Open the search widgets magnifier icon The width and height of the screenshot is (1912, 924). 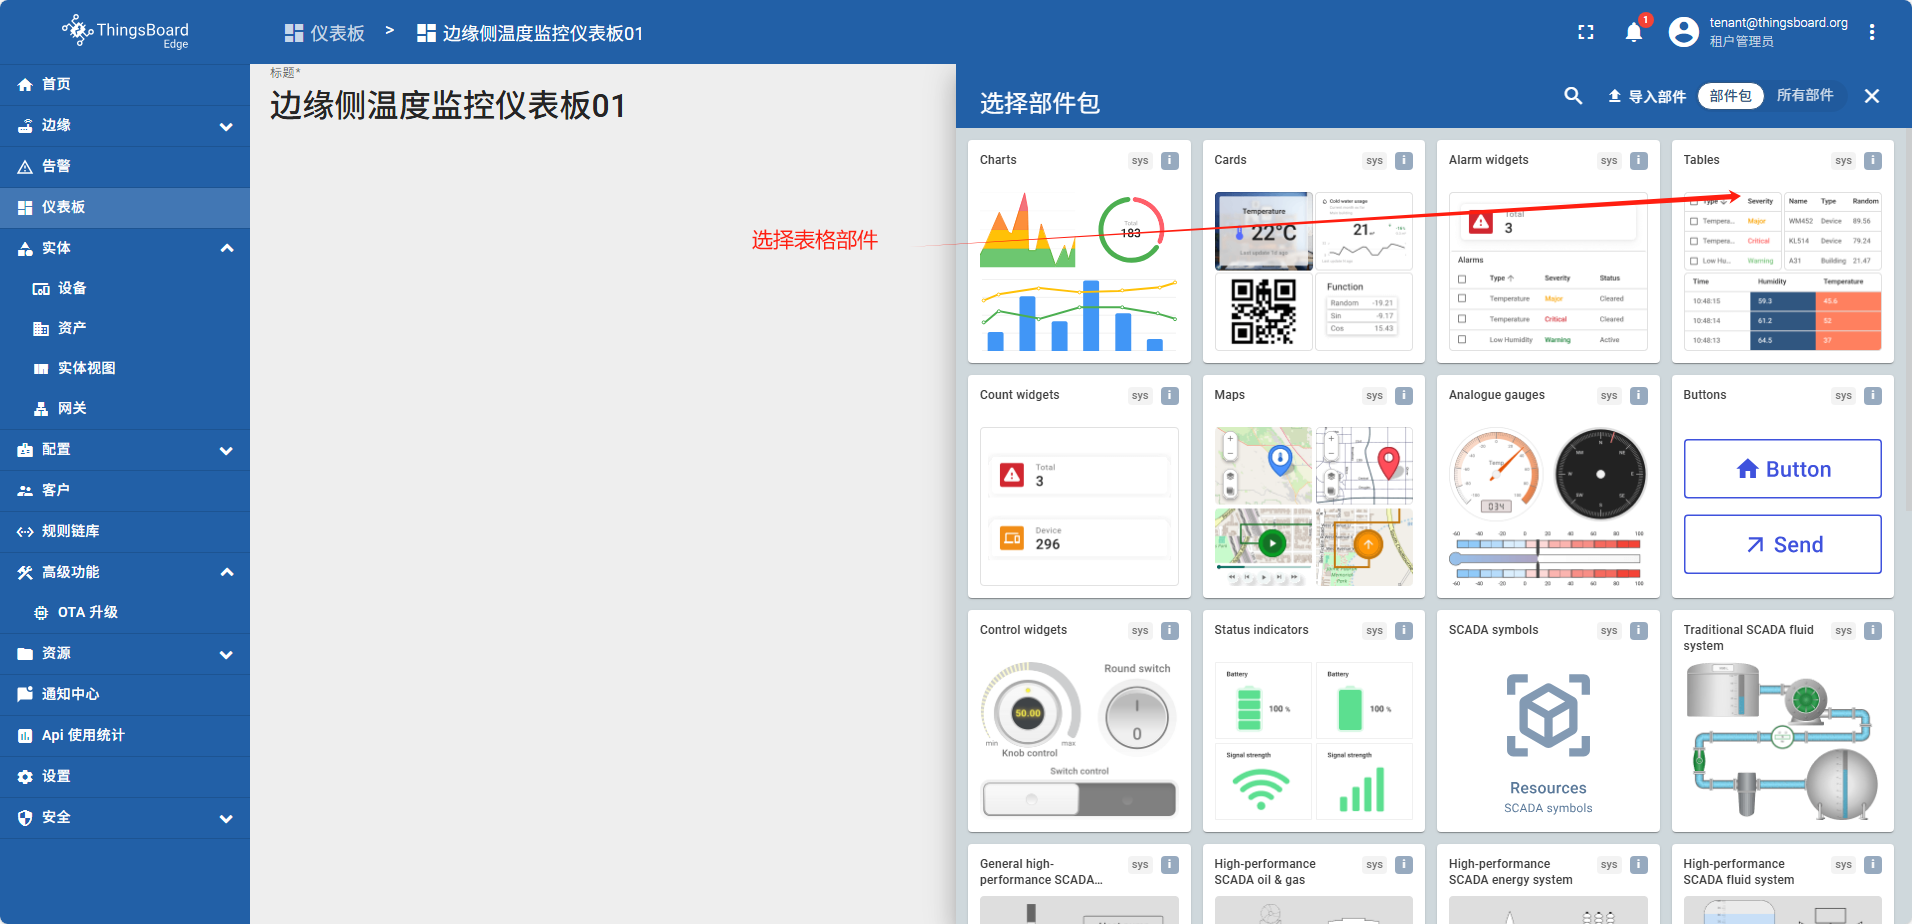pyautogui.click(x=1573, y=96)
